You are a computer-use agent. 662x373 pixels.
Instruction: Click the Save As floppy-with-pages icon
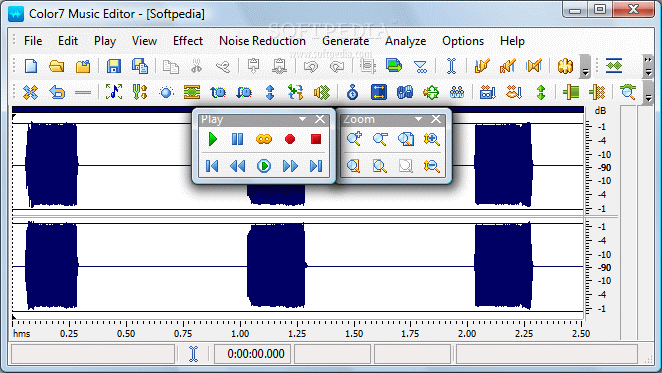(x=140, y=66)
